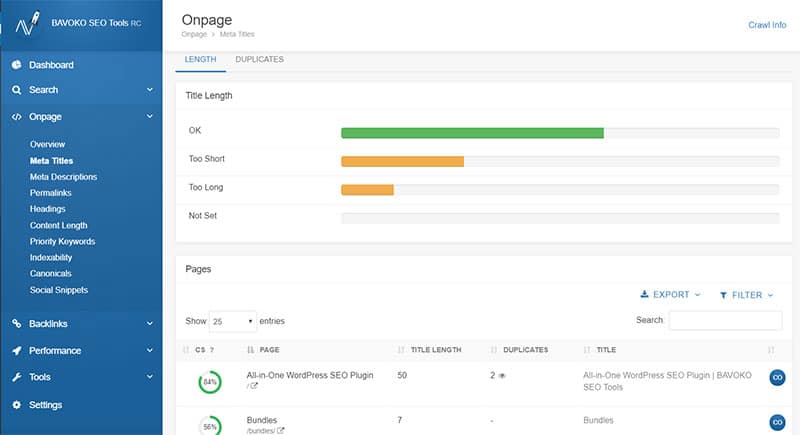The width and height of the screenshot is (800, 435).
Task: Click the Search input field above the table
Action: click(x=725, y=320)
